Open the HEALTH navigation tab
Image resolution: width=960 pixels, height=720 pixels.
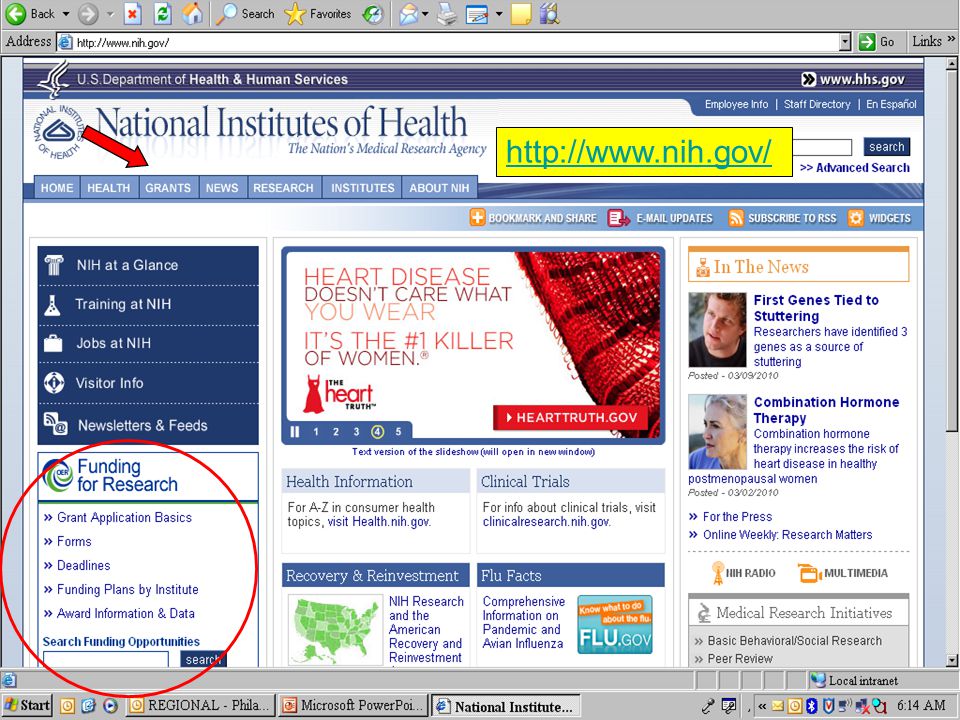coord(108,188)
